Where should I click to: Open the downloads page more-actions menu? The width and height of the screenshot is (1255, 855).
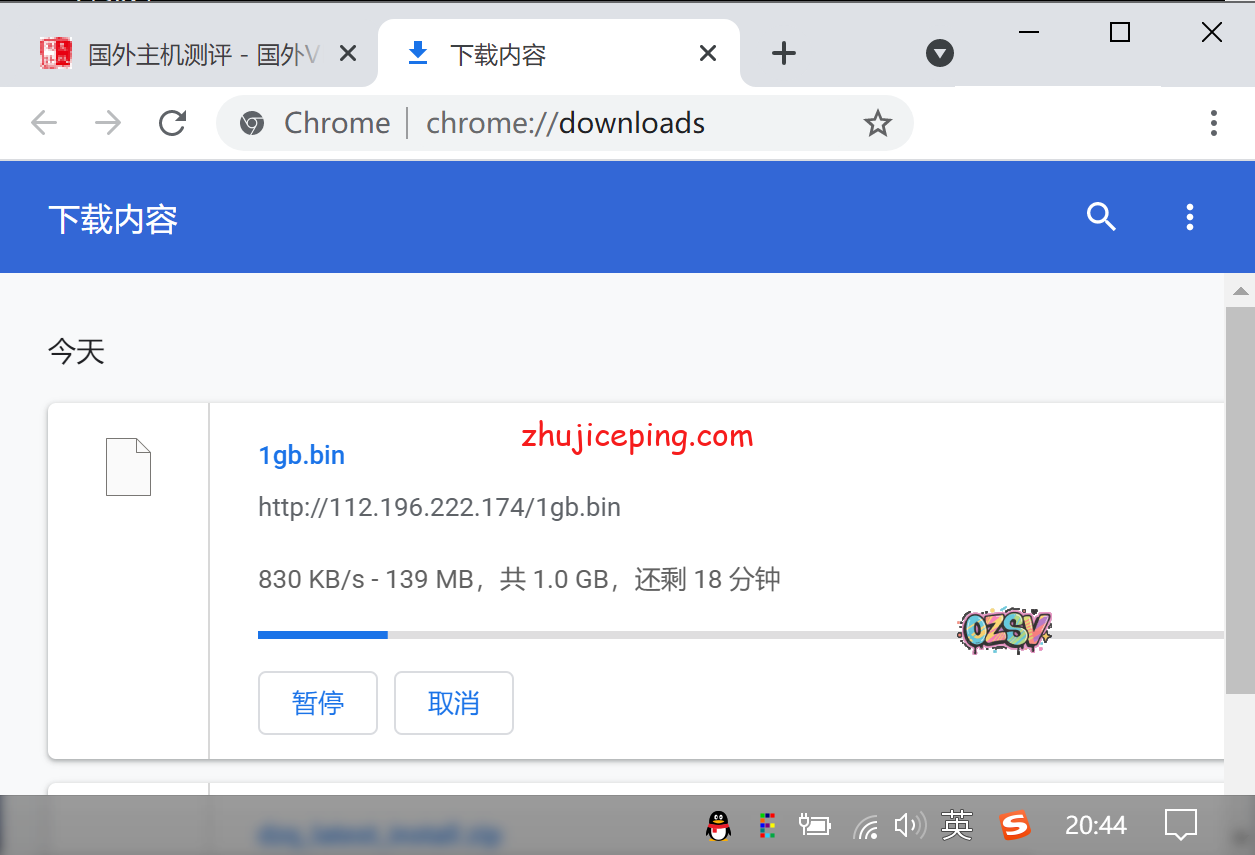point(1189,217)
